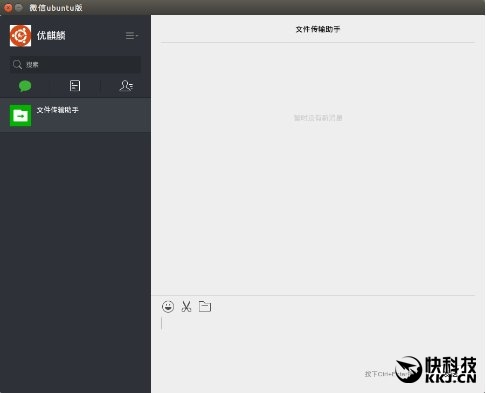Screen dimensions: 486x393
Task: Click the send hint text at bottom
Action: [387, 374]
